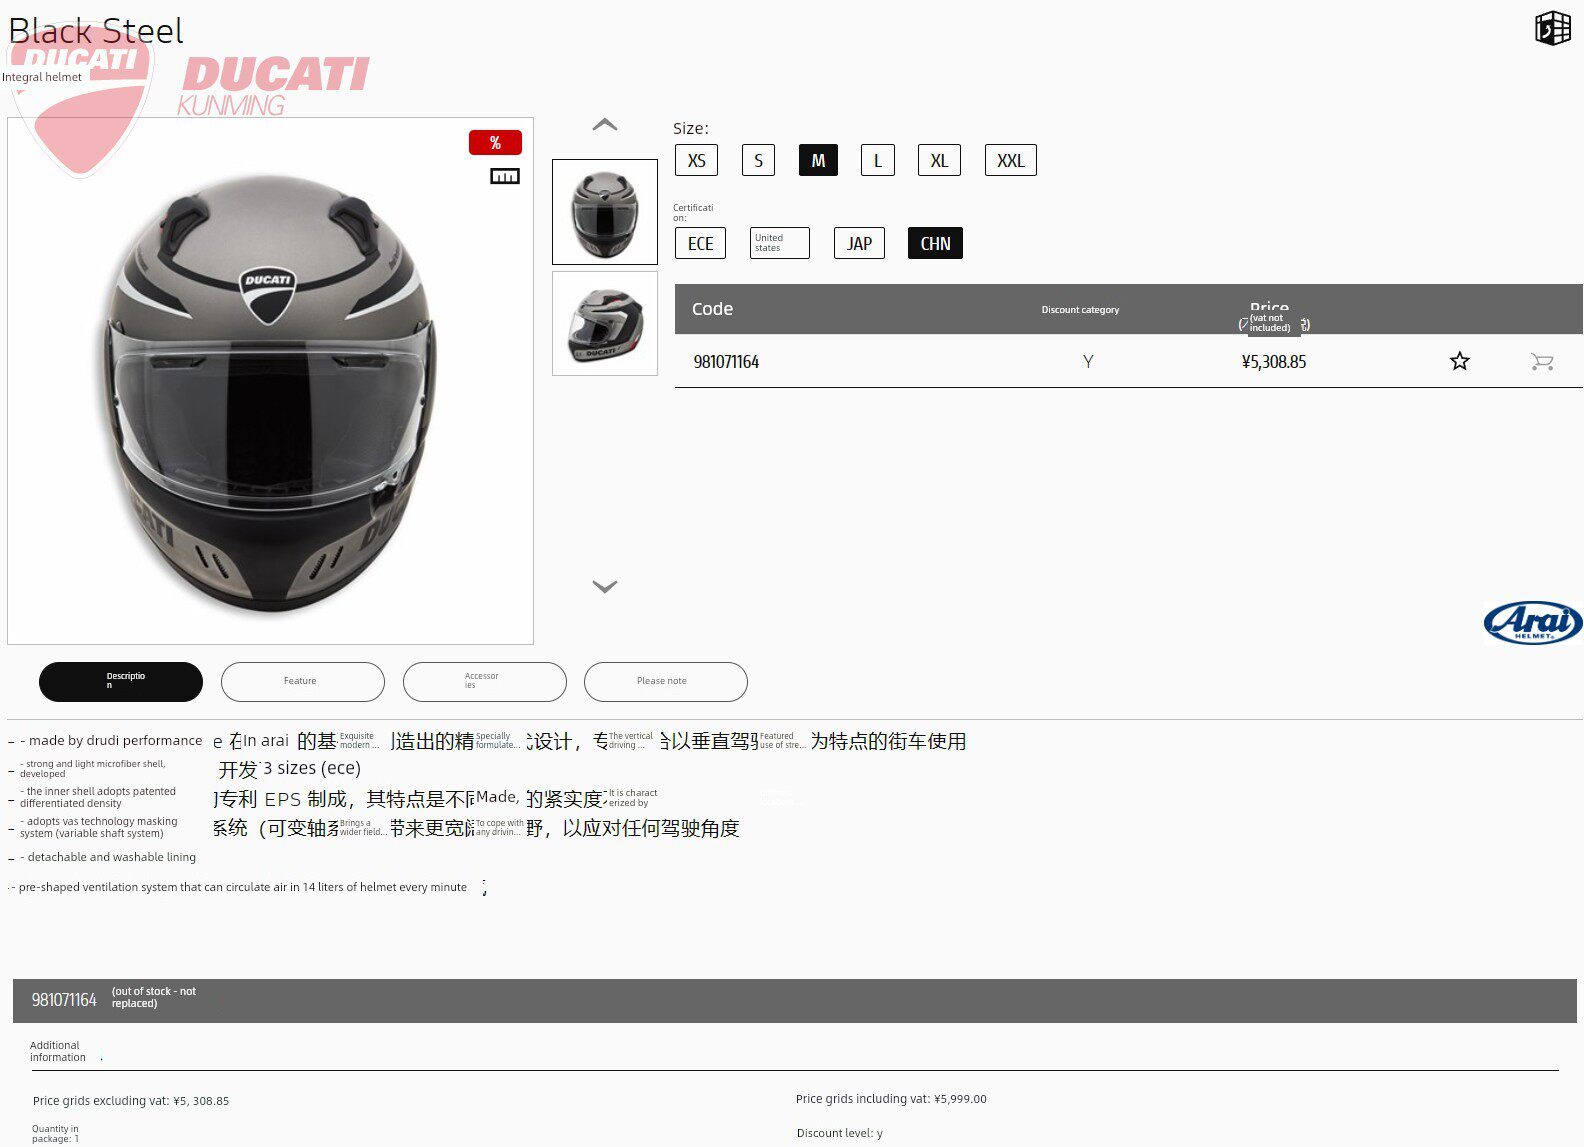Click product code 981071164 in the table
This screenshot has height=1147, width=1584.
pyautogui.click(x=727, y=362)
